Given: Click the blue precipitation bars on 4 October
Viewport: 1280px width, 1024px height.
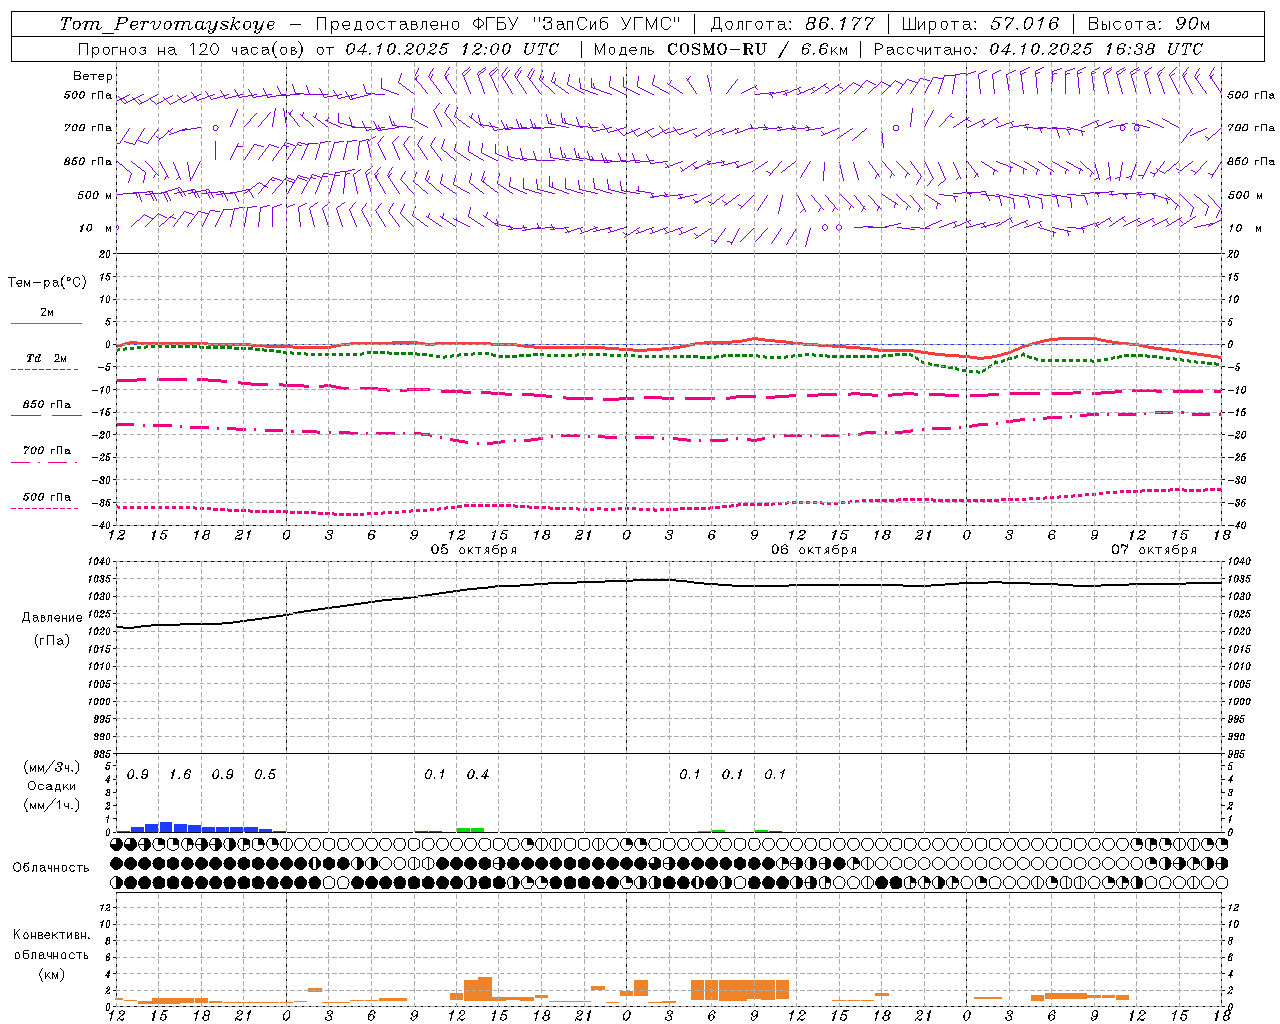Looking at the screenshot, I should tap(201, 827).
